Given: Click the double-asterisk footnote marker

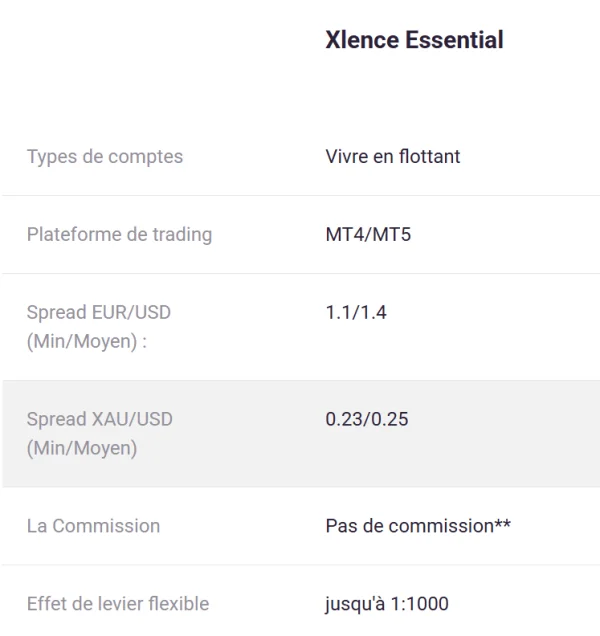Looking at the screenshot, I should (x=503, y=523).
